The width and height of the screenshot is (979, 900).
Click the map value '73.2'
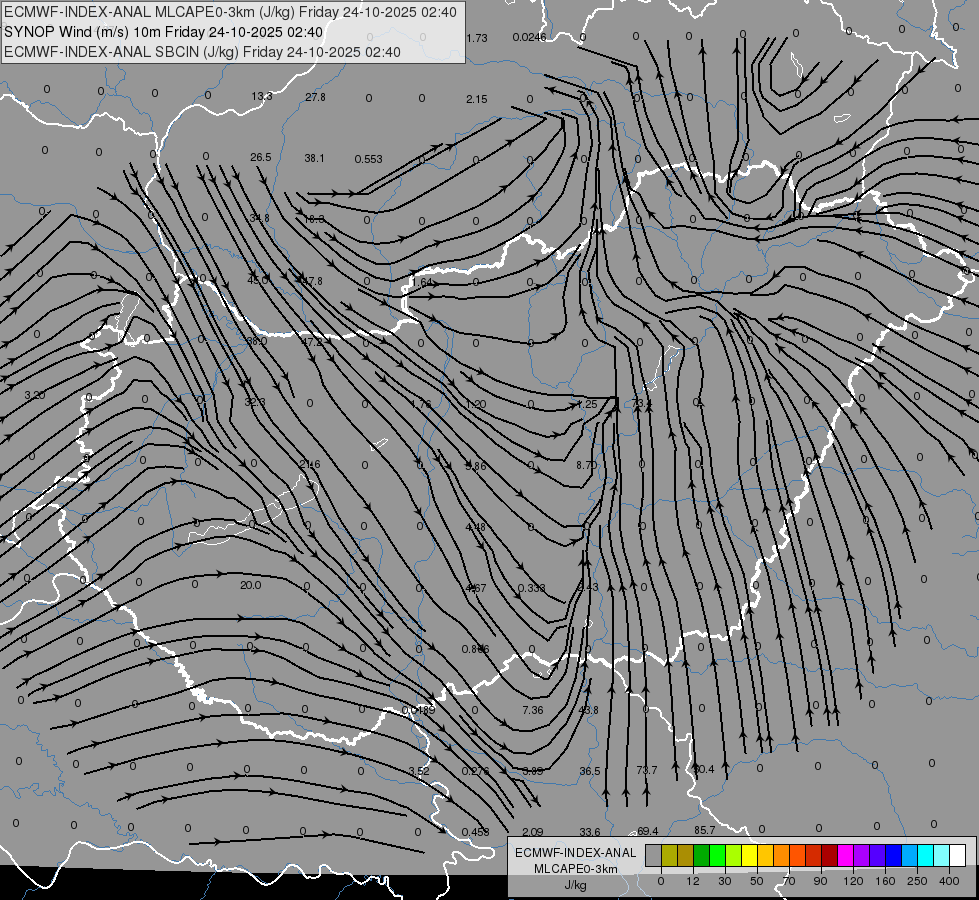tap(642, 404)
